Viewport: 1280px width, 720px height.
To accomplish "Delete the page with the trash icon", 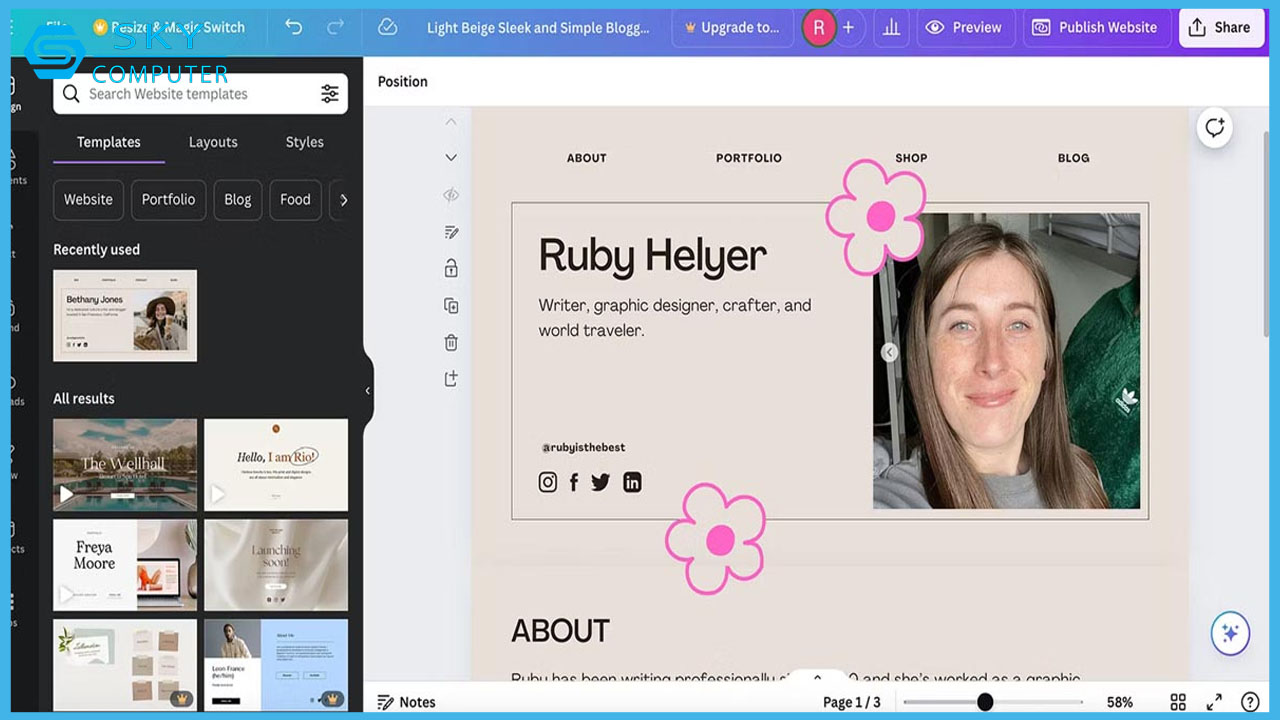I will point(451,343).
